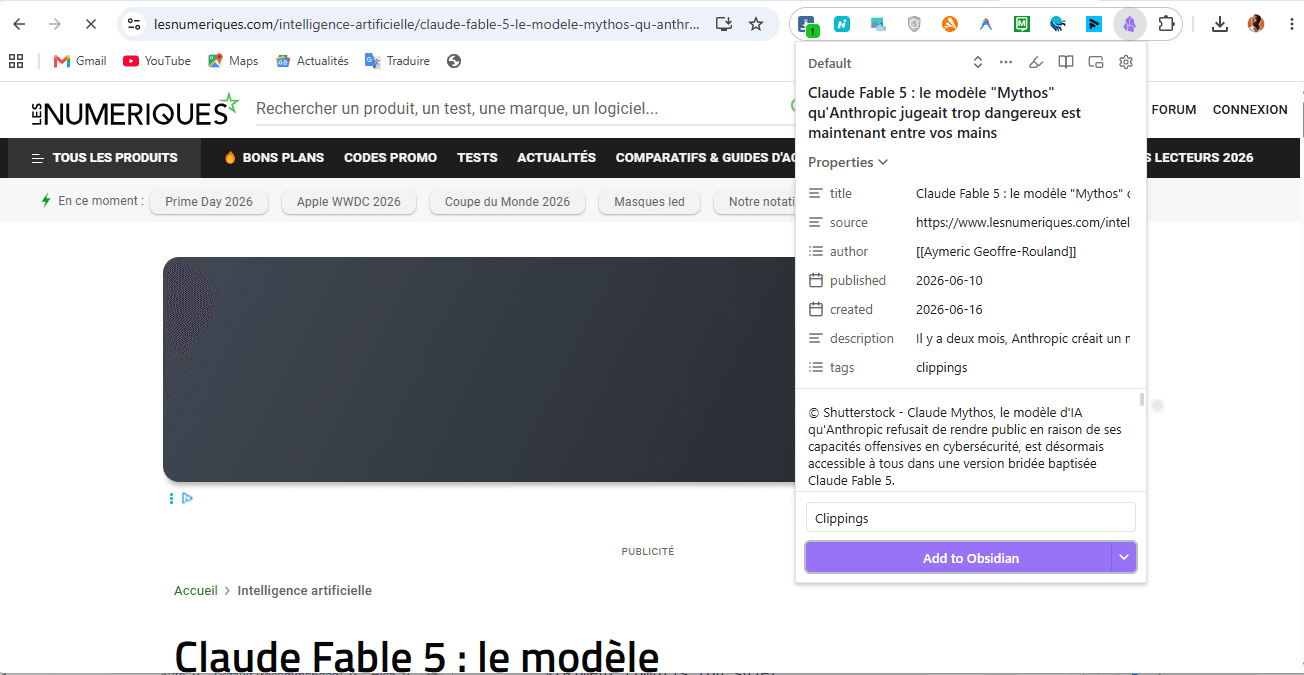Screen dimensions: 1304x675
Task: Edit the source property URL value
Action: 1023,222
